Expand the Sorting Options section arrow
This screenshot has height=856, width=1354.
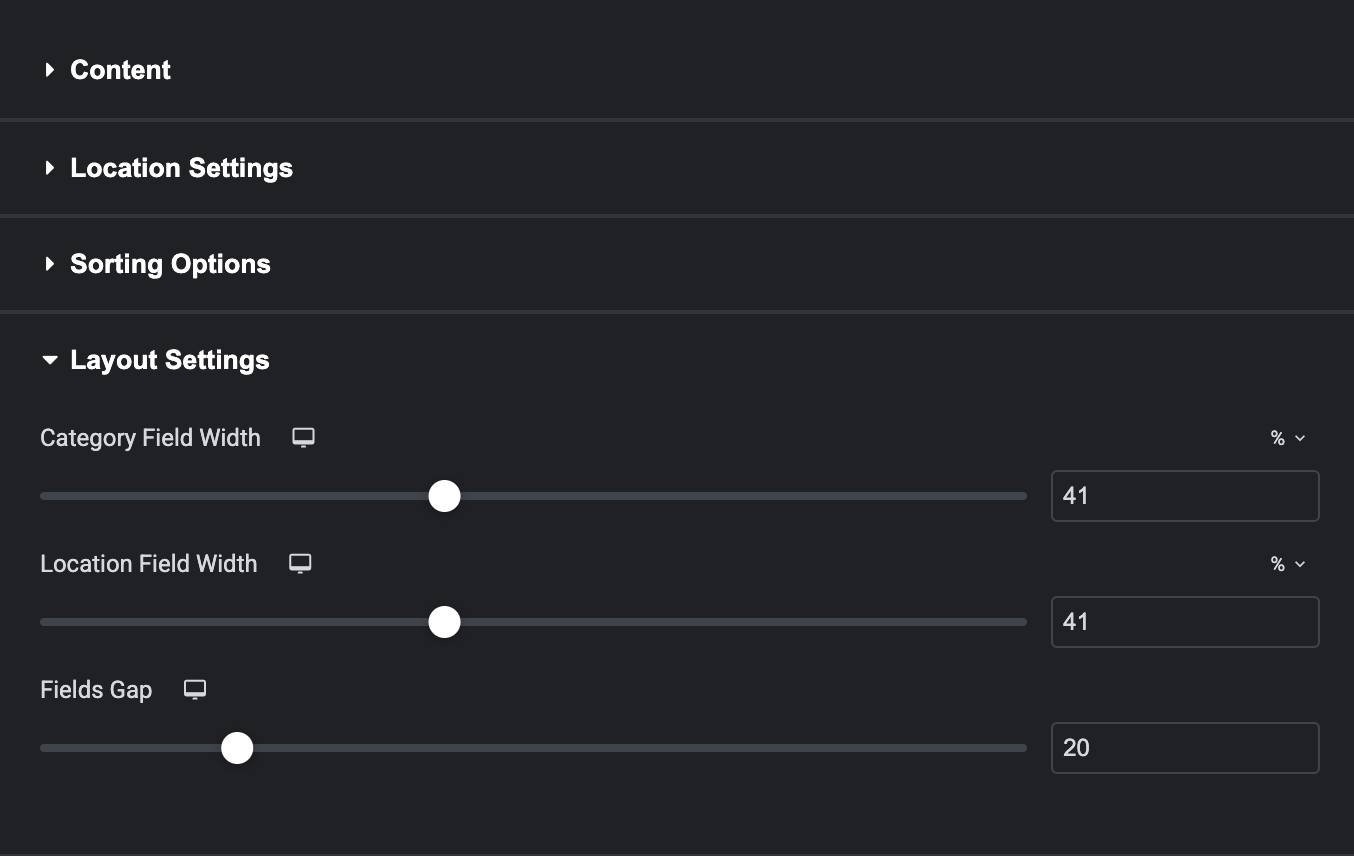[x=49, y=264]
